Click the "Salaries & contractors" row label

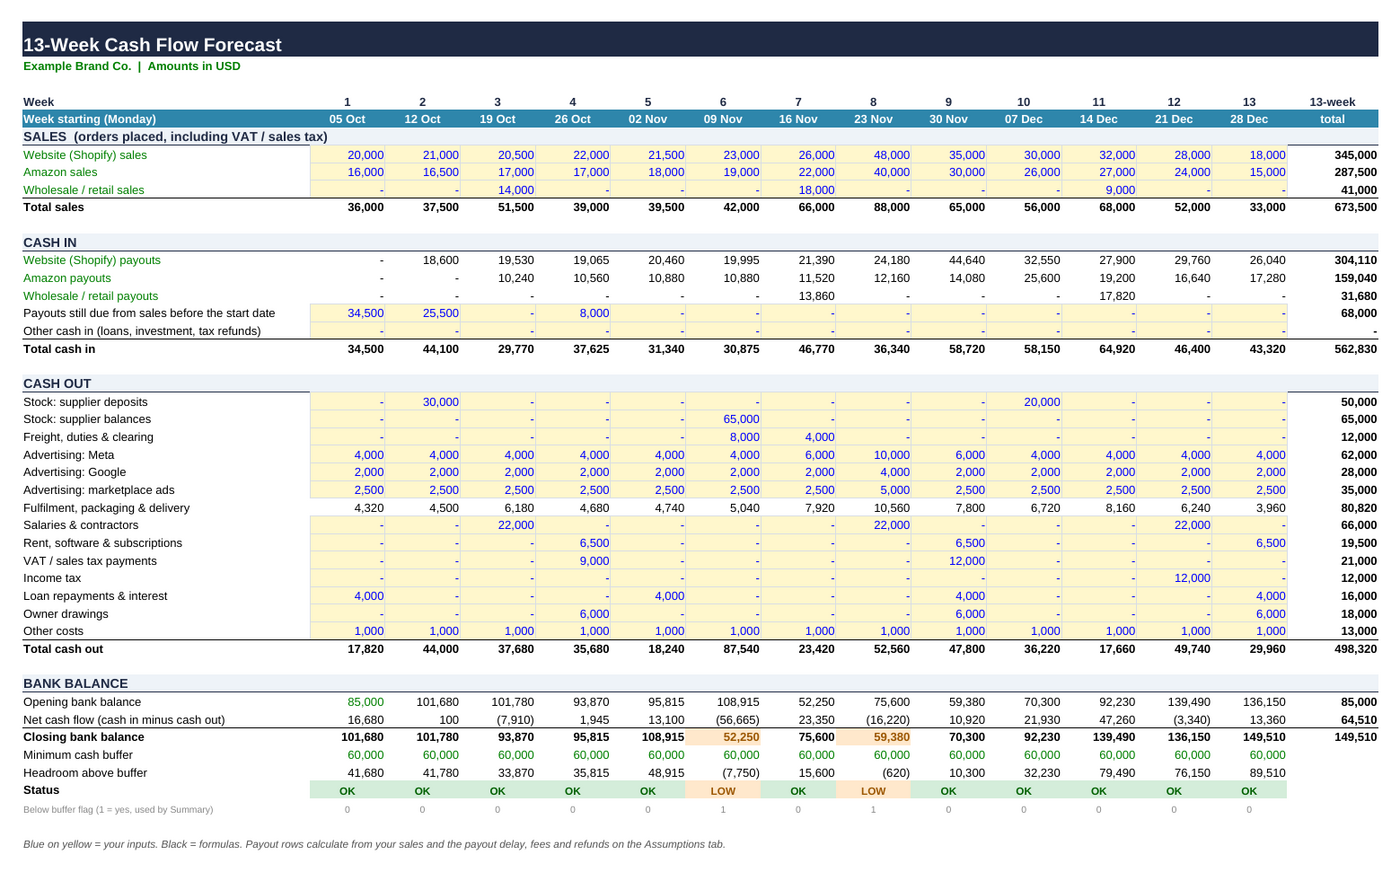tap(82, 525)
